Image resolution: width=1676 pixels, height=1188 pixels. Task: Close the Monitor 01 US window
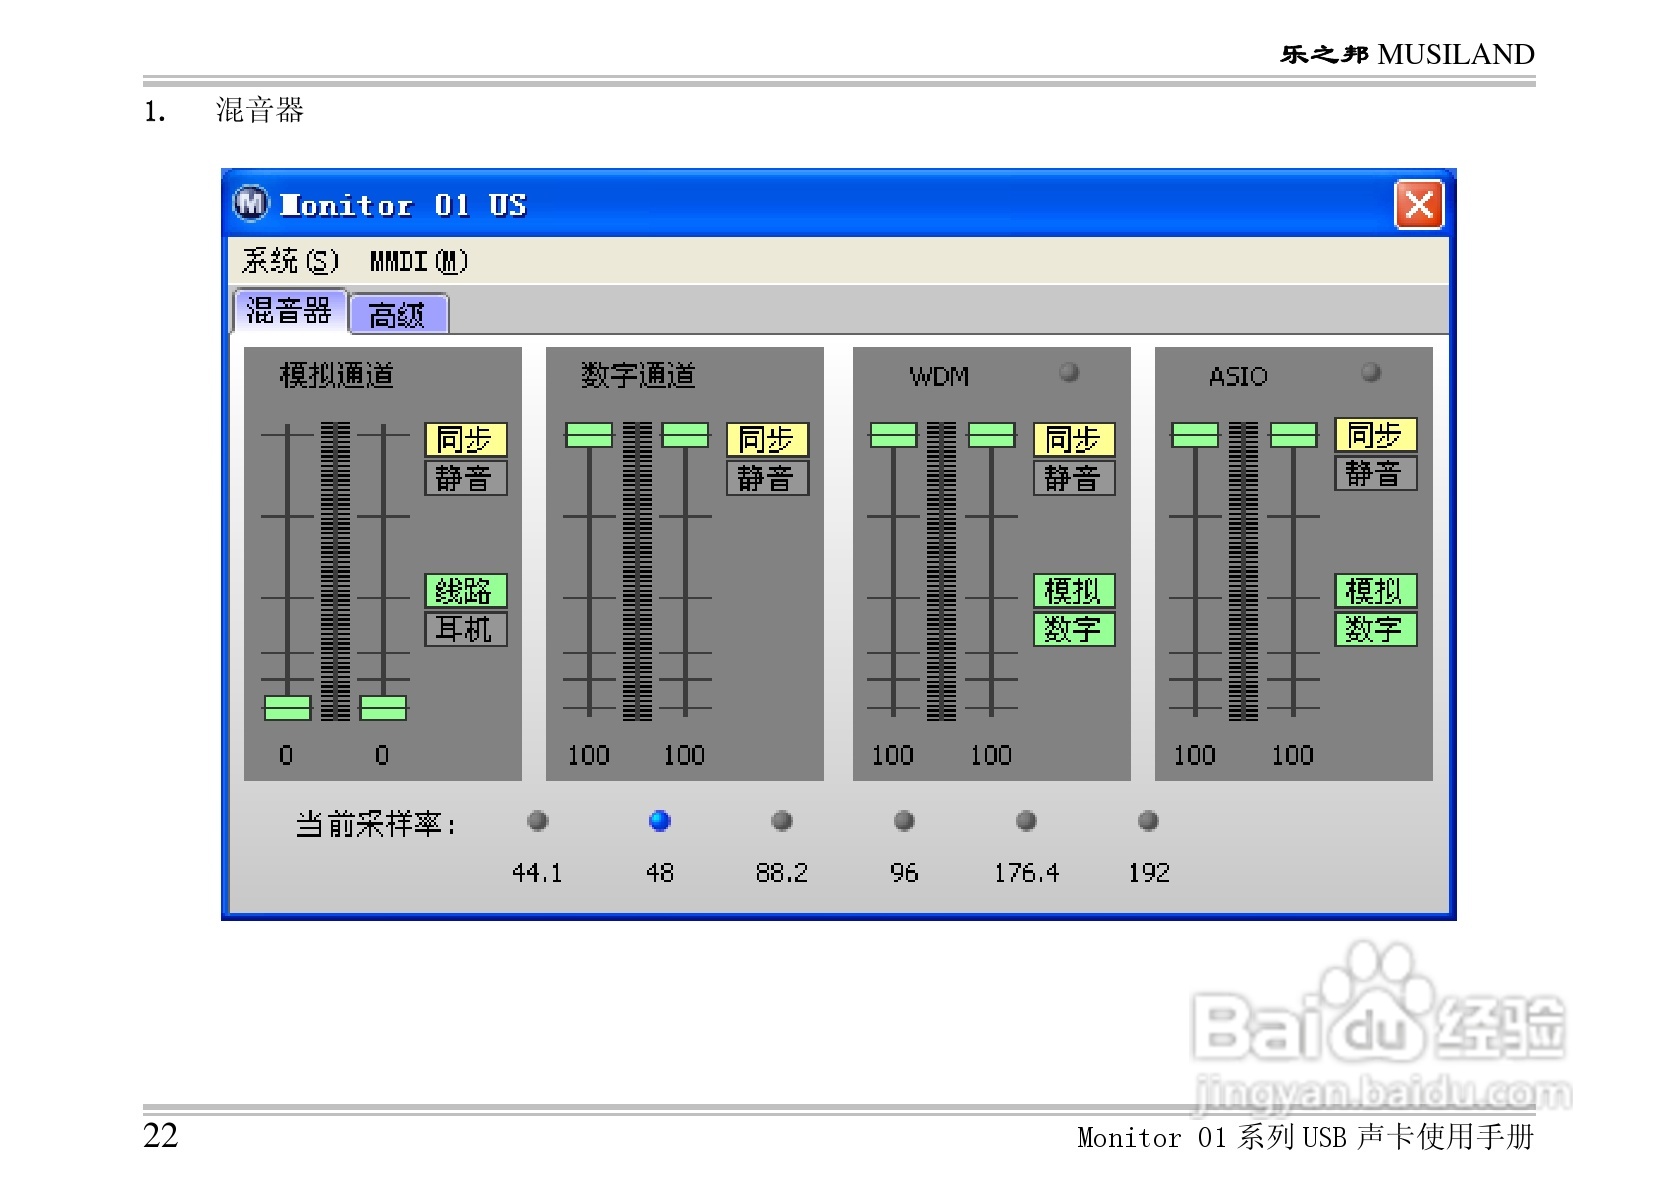click(x=1419, y=205)
